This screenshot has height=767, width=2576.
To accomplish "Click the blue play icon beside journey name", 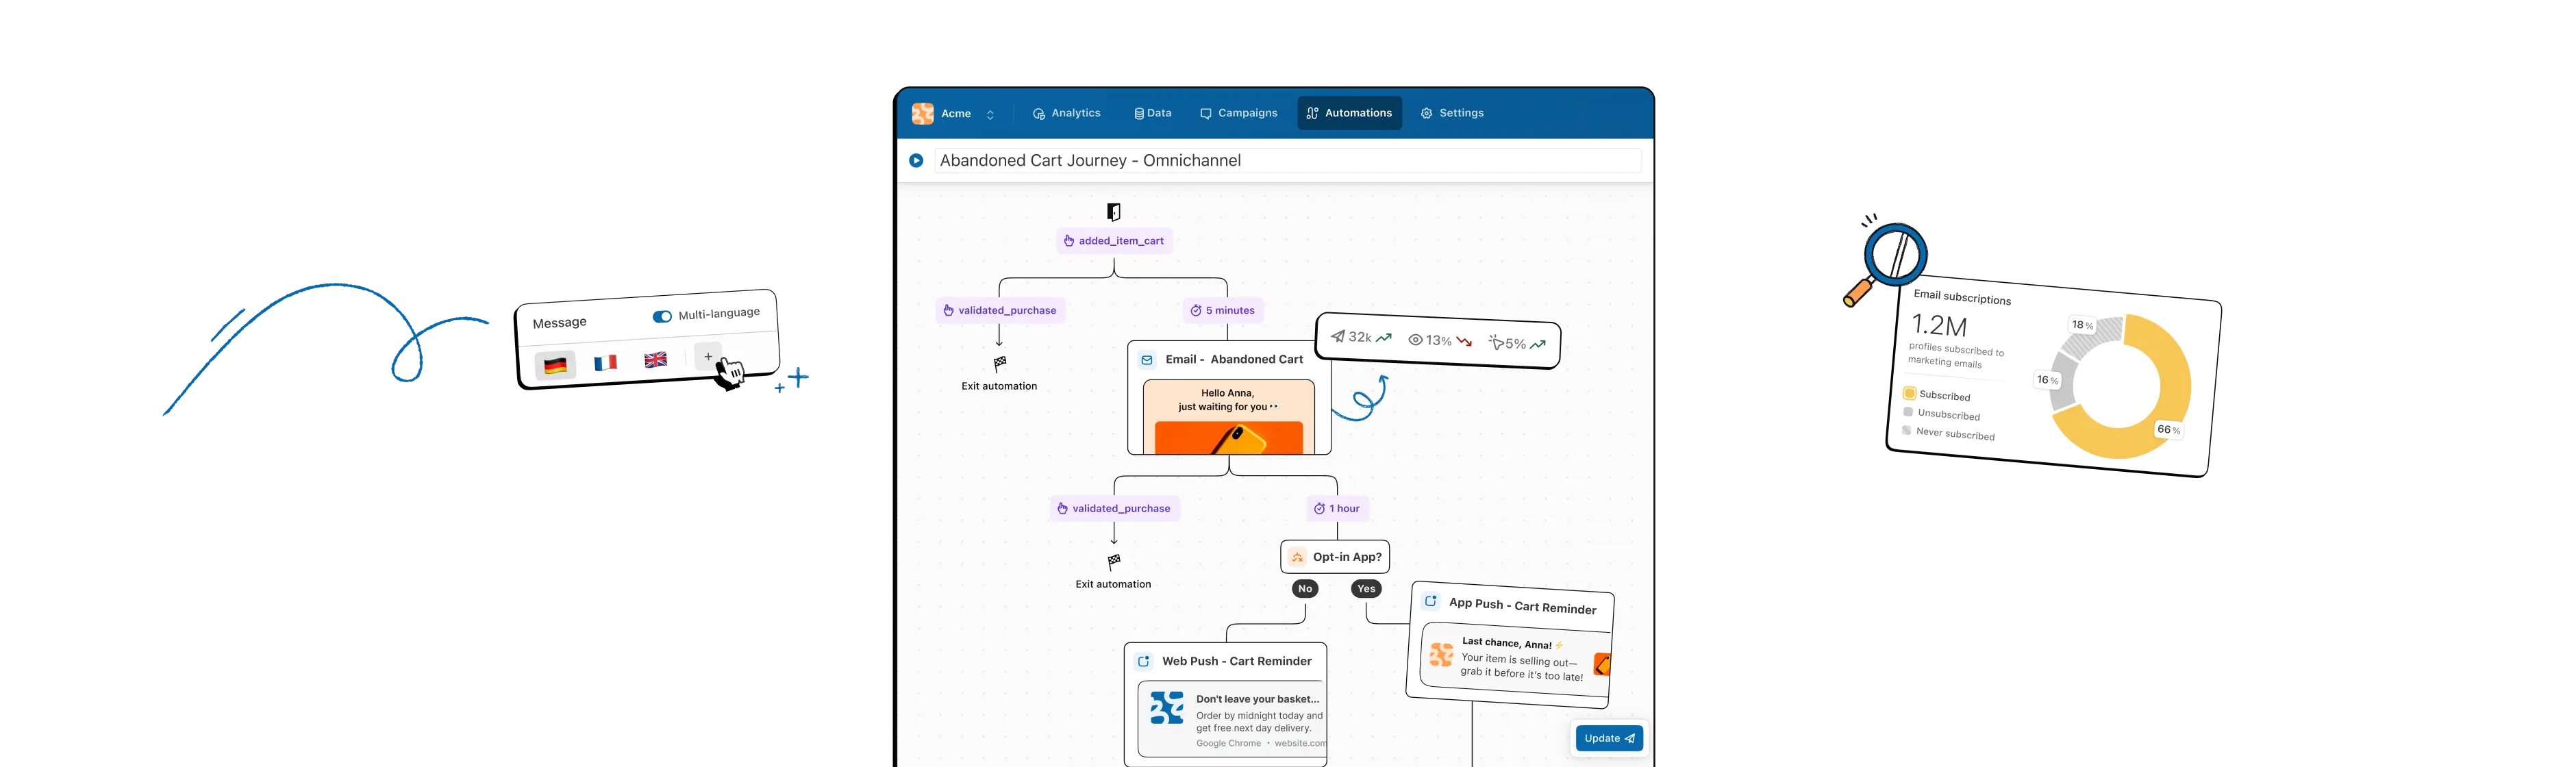I will (916, 160).
